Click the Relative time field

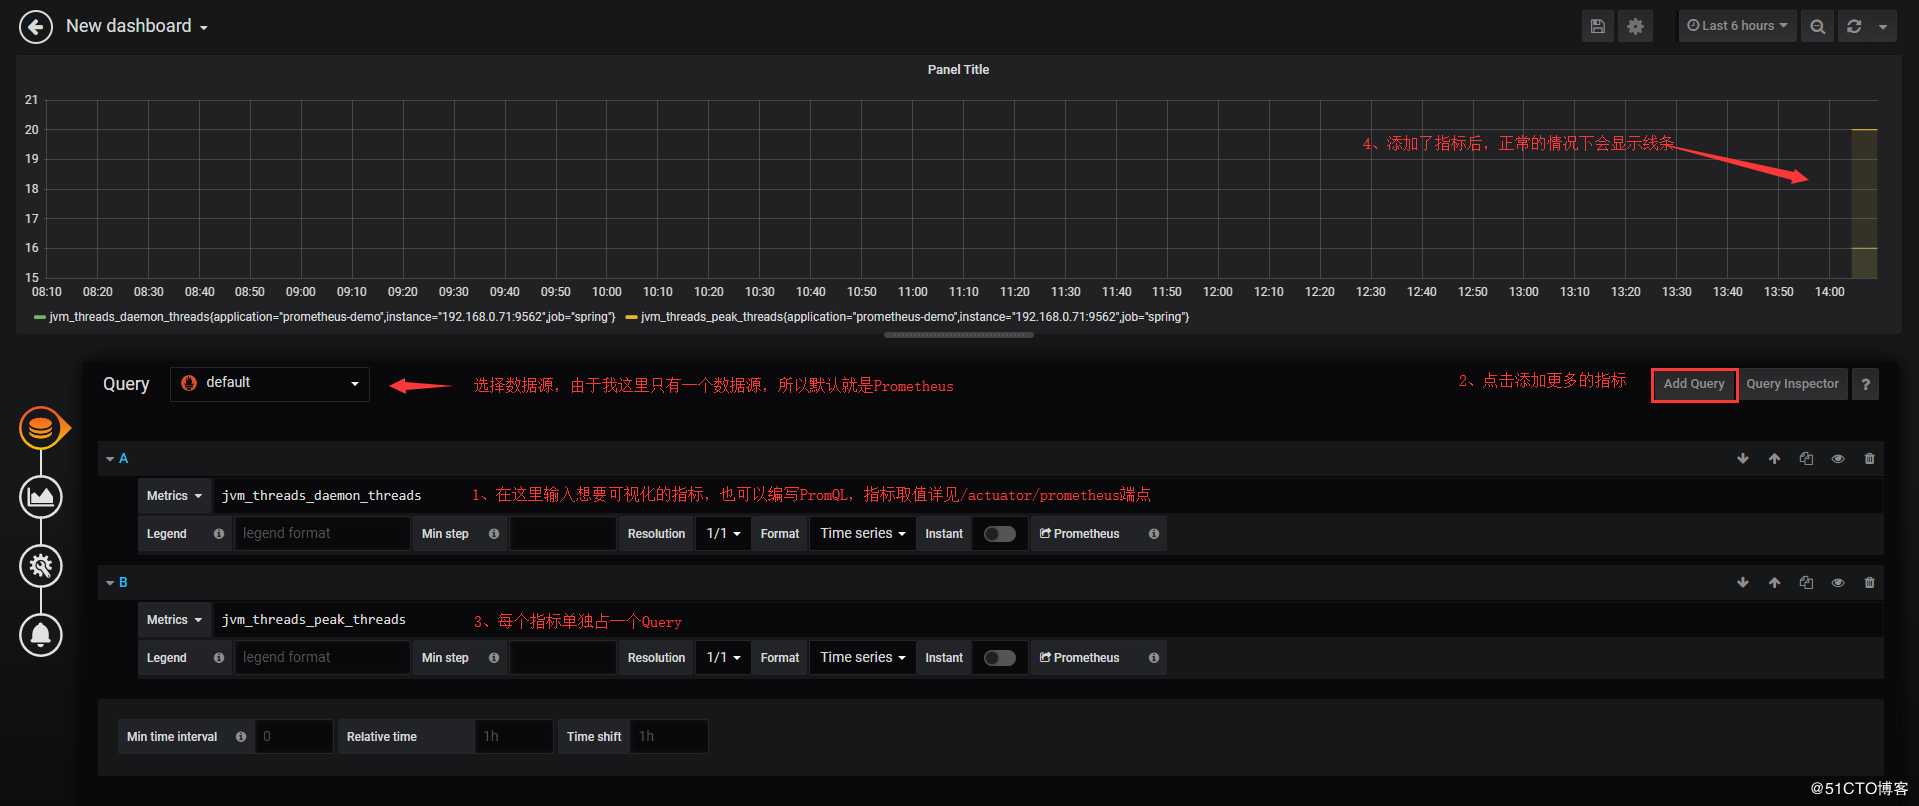coord(514,737)
